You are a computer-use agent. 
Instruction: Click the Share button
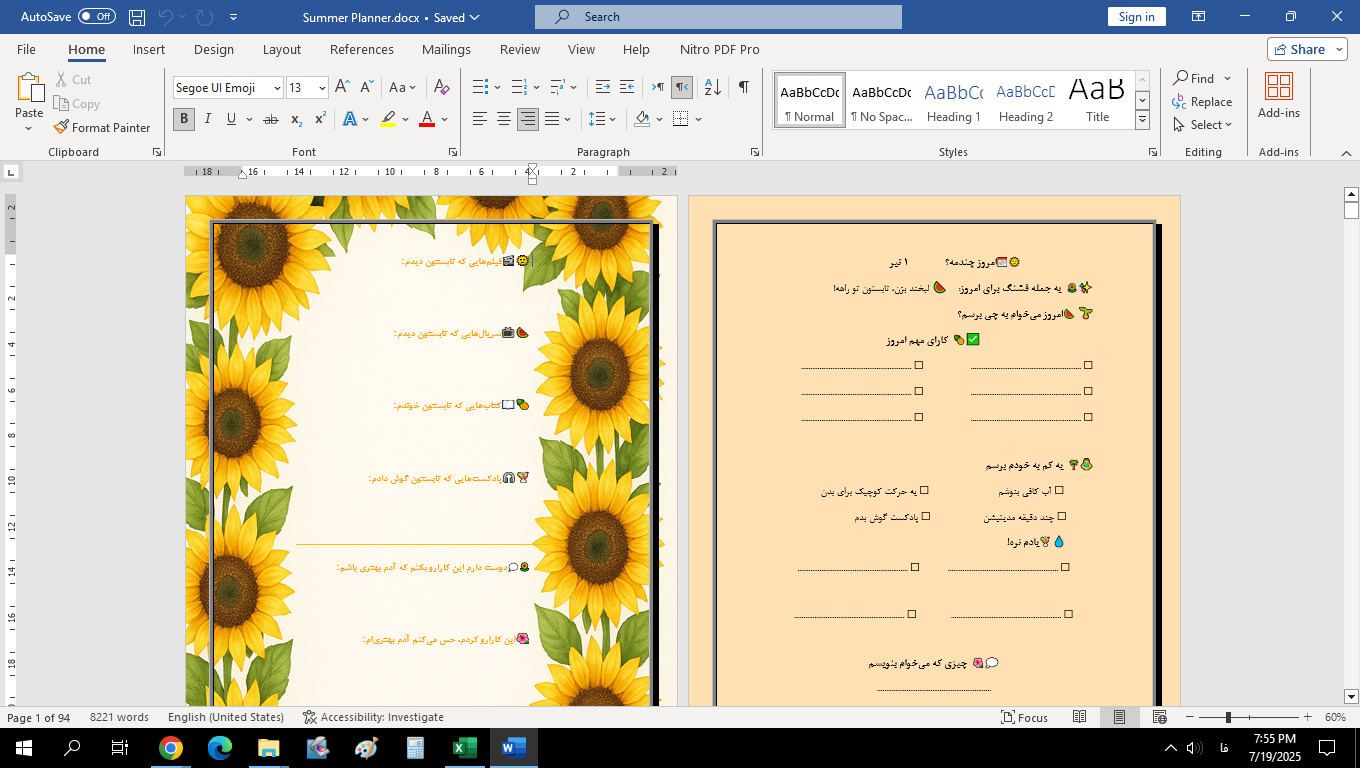pyautogui.click(x=1306, y=49)
